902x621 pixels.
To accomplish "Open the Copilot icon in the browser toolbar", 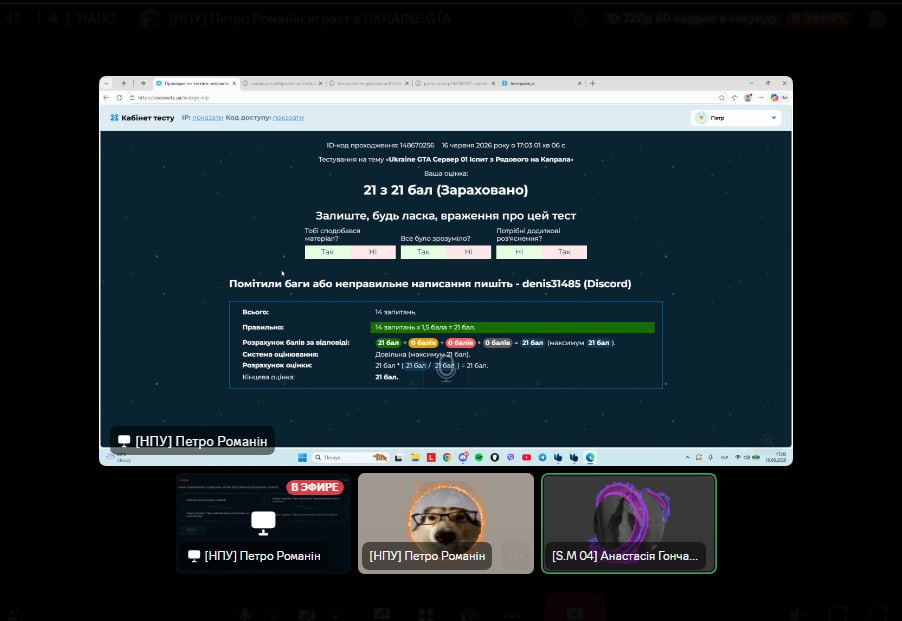I will click(x=774, y=98).
